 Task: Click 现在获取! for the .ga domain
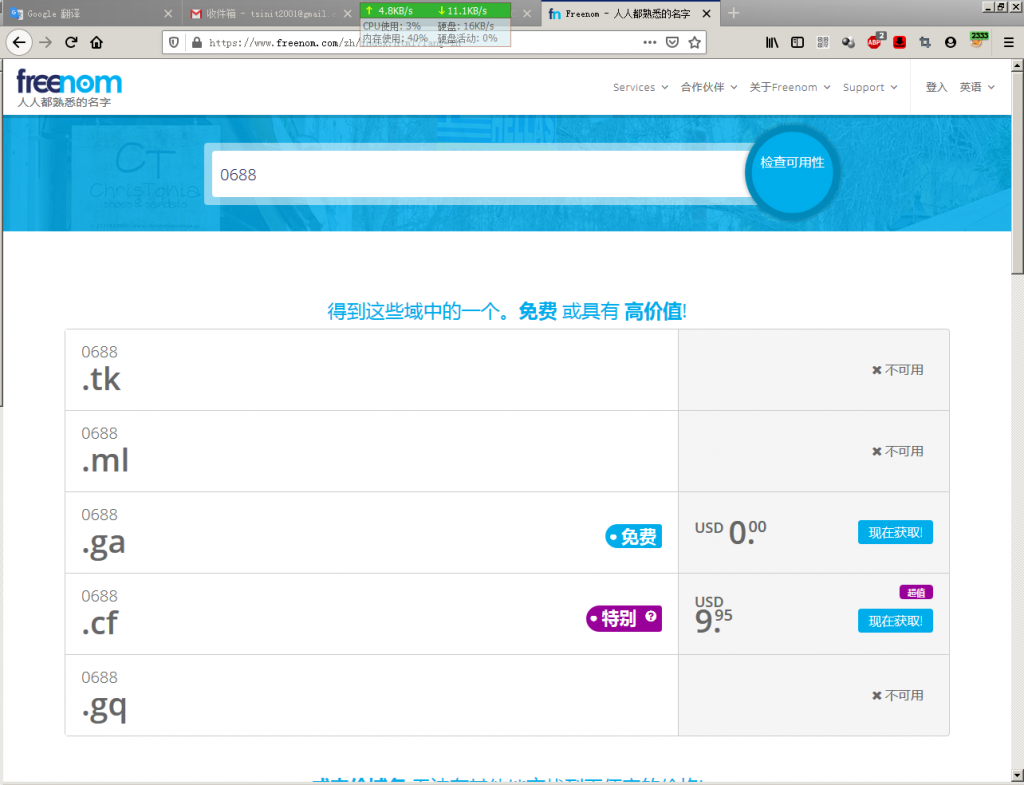point(895,532)
